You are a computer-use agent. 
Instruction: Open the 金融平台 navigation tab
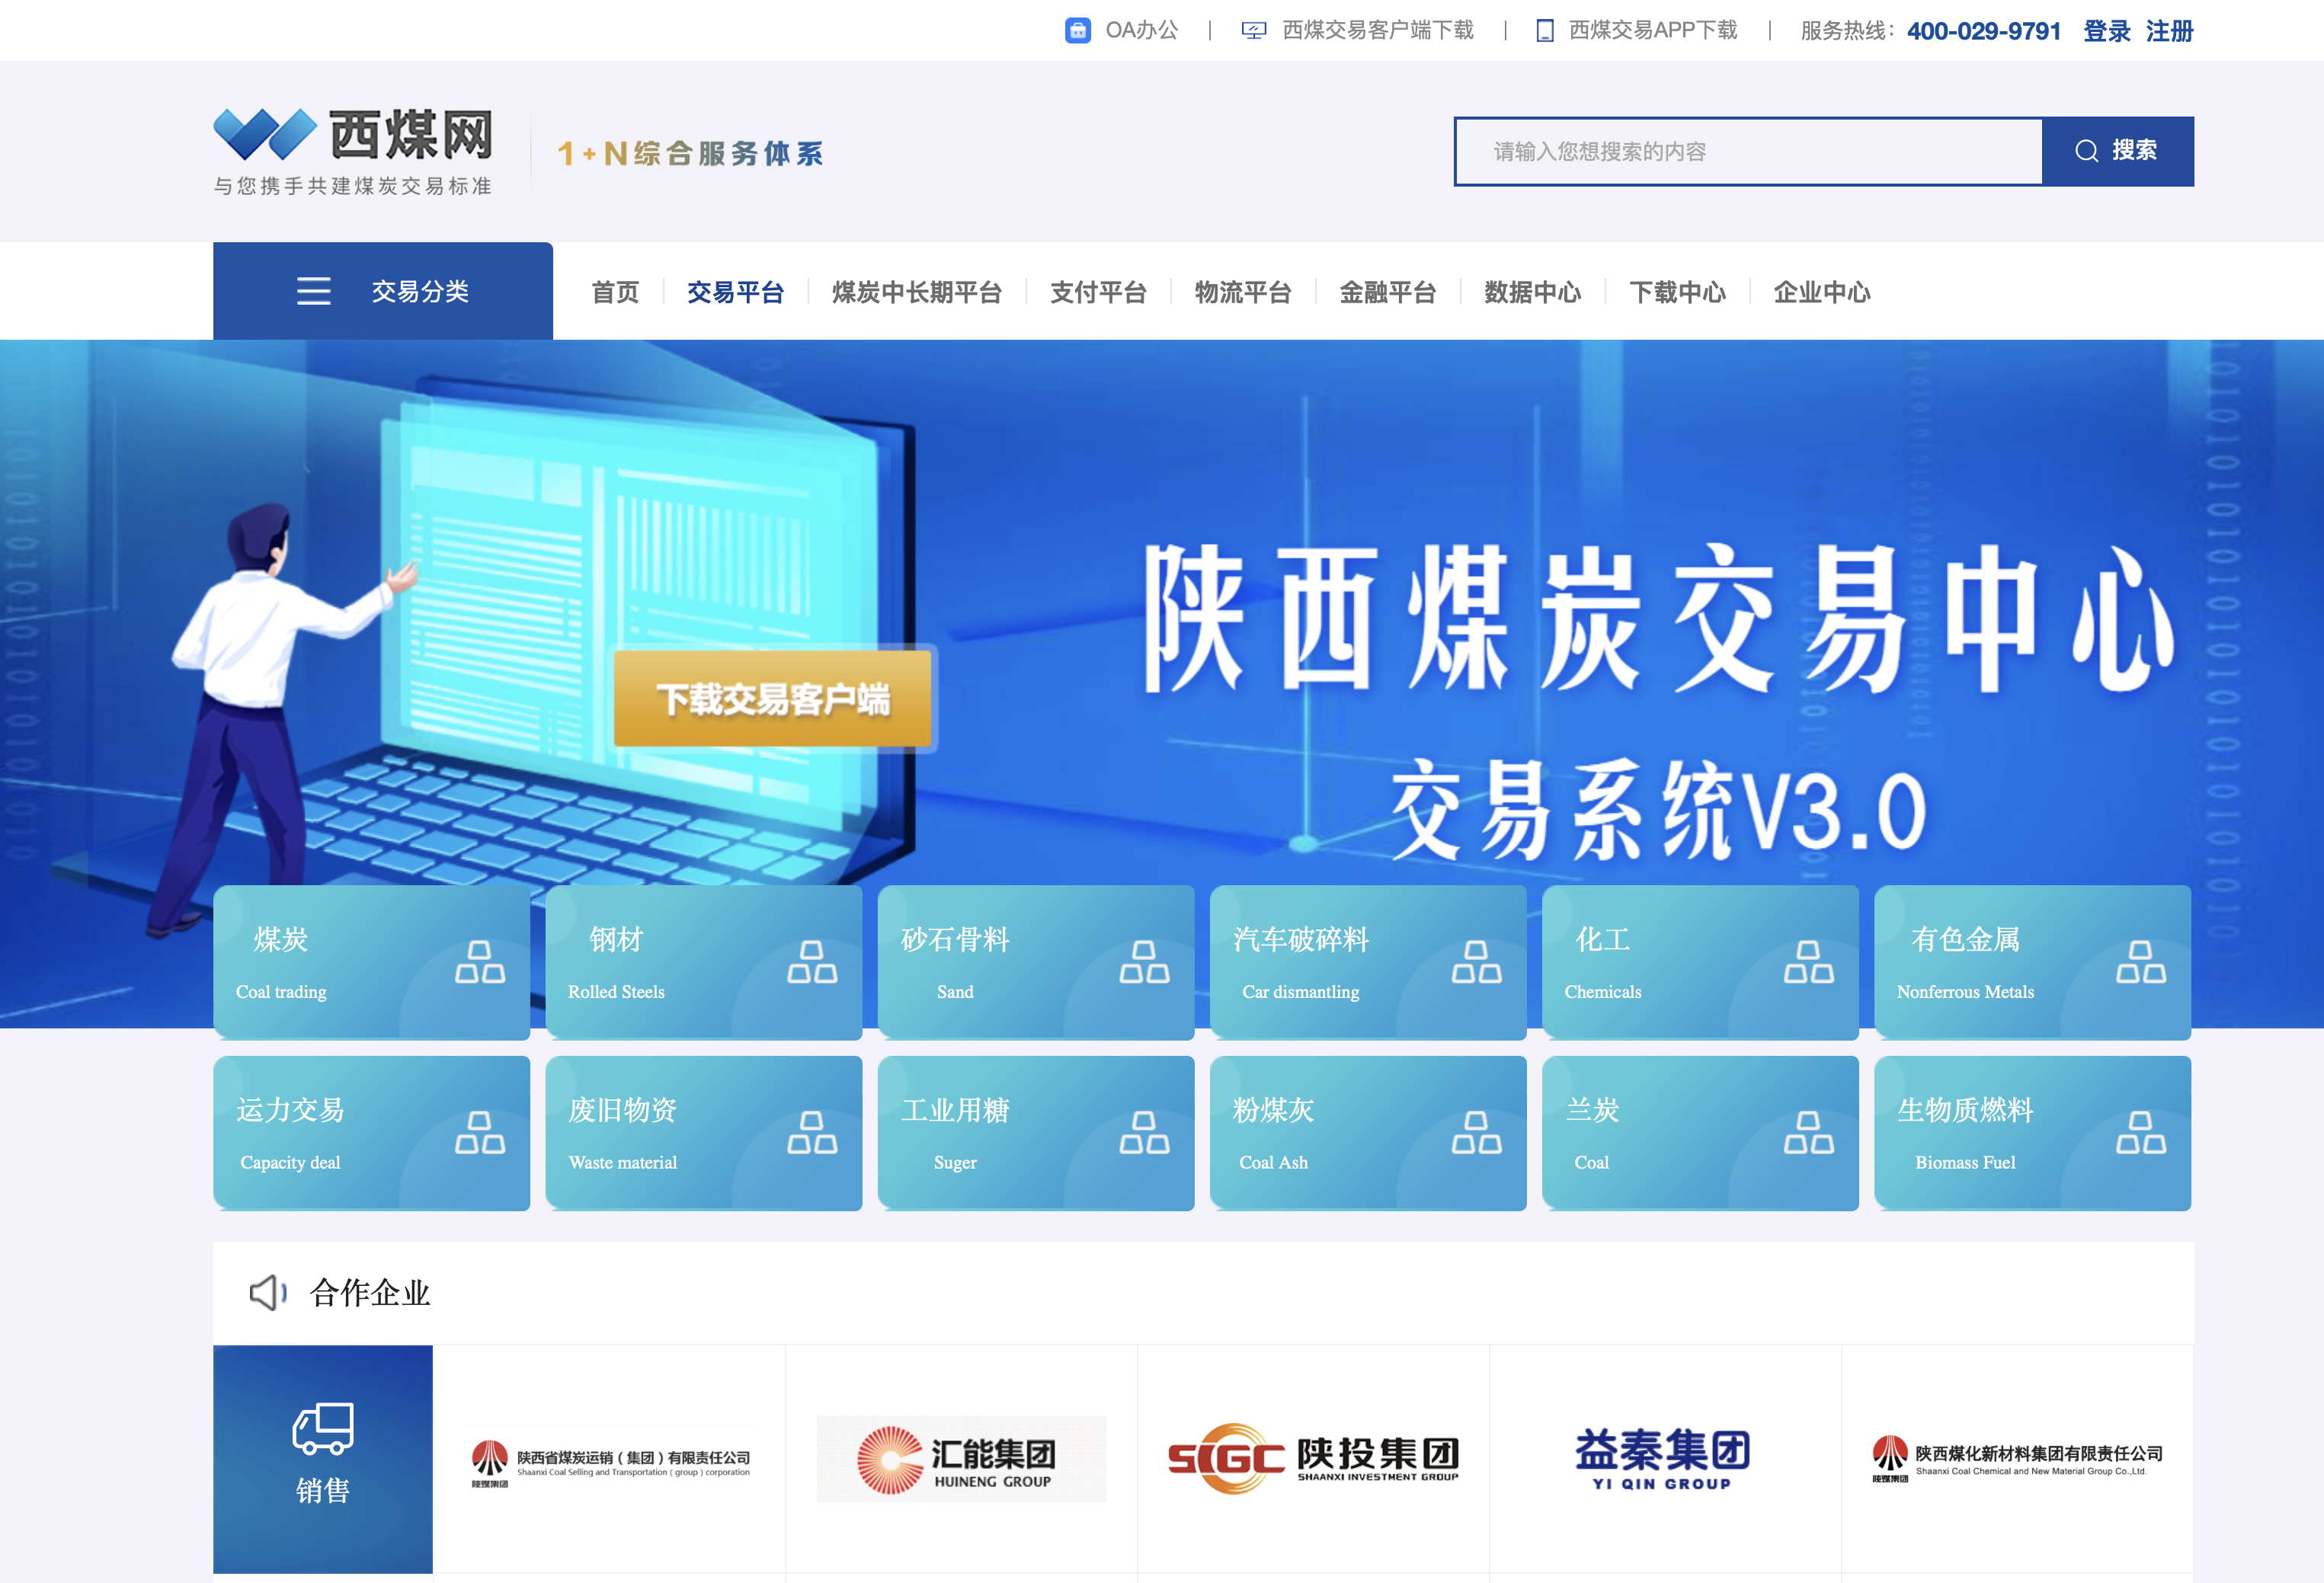(1387, 291)
